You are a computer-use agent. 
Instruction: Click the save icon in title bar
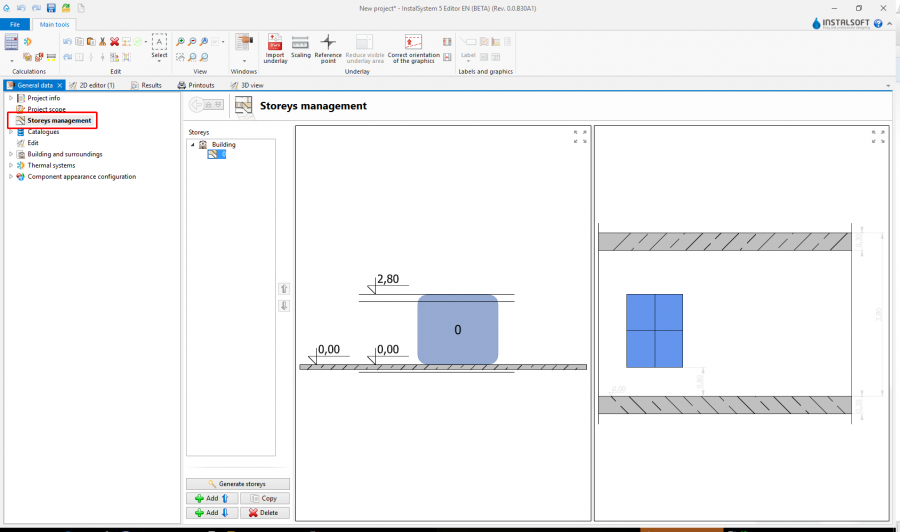(51, 8)
